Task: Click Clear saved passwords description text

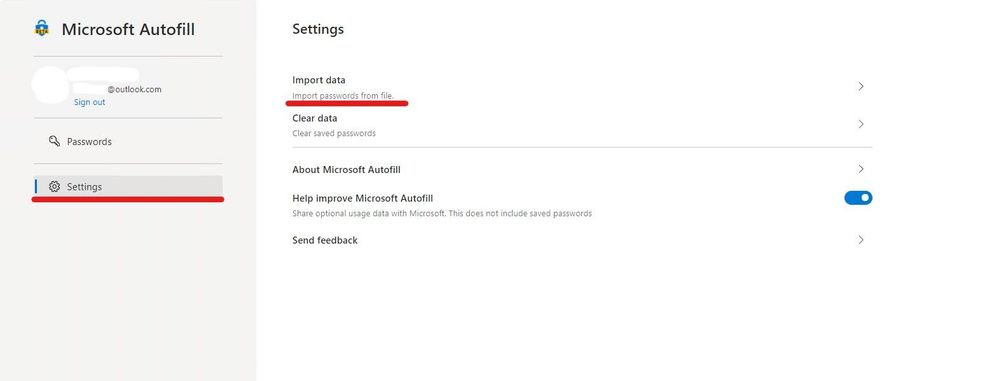Action: 334,134
